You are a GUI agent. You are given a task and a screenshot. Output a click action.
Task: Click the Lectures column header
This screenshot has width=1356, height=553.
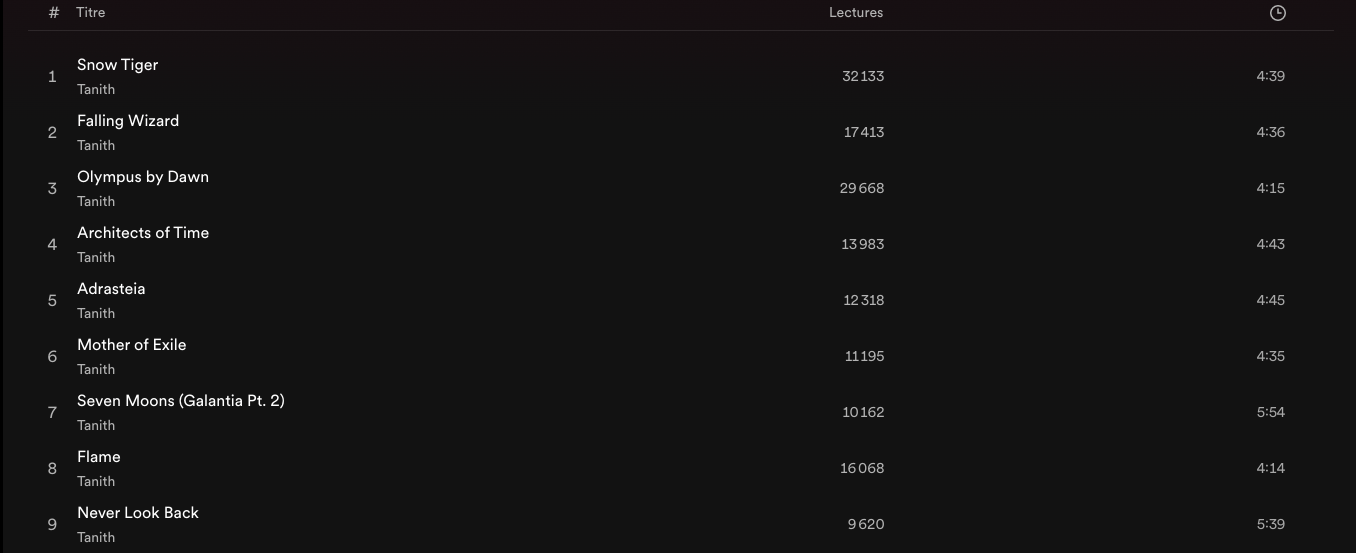pyautogui.click(x=856, y=13)
